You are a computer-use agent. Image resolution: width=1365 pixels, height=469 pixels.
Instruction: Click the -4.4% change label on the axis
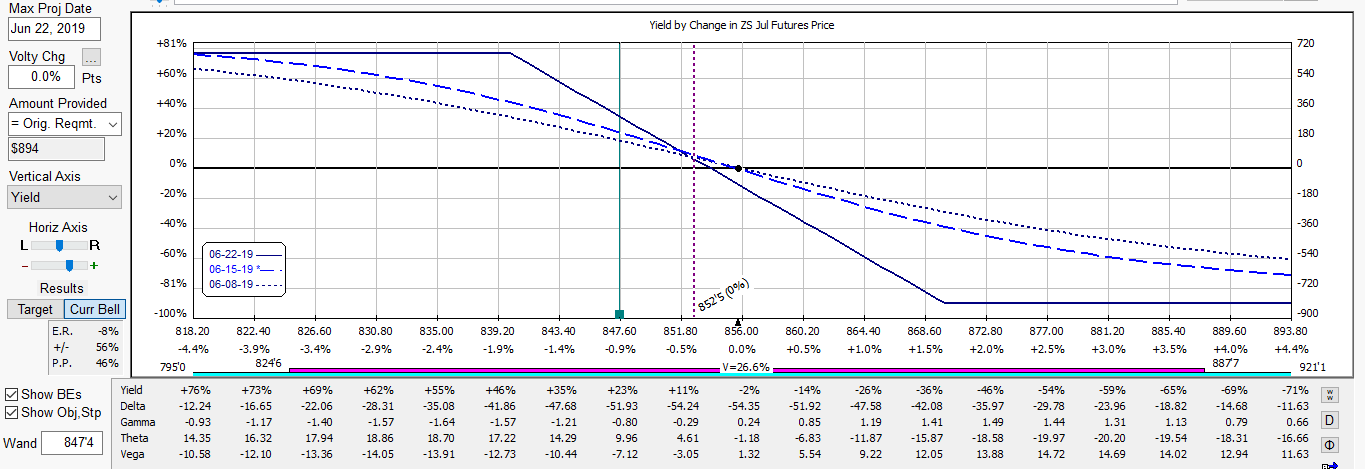pos(192,349)
